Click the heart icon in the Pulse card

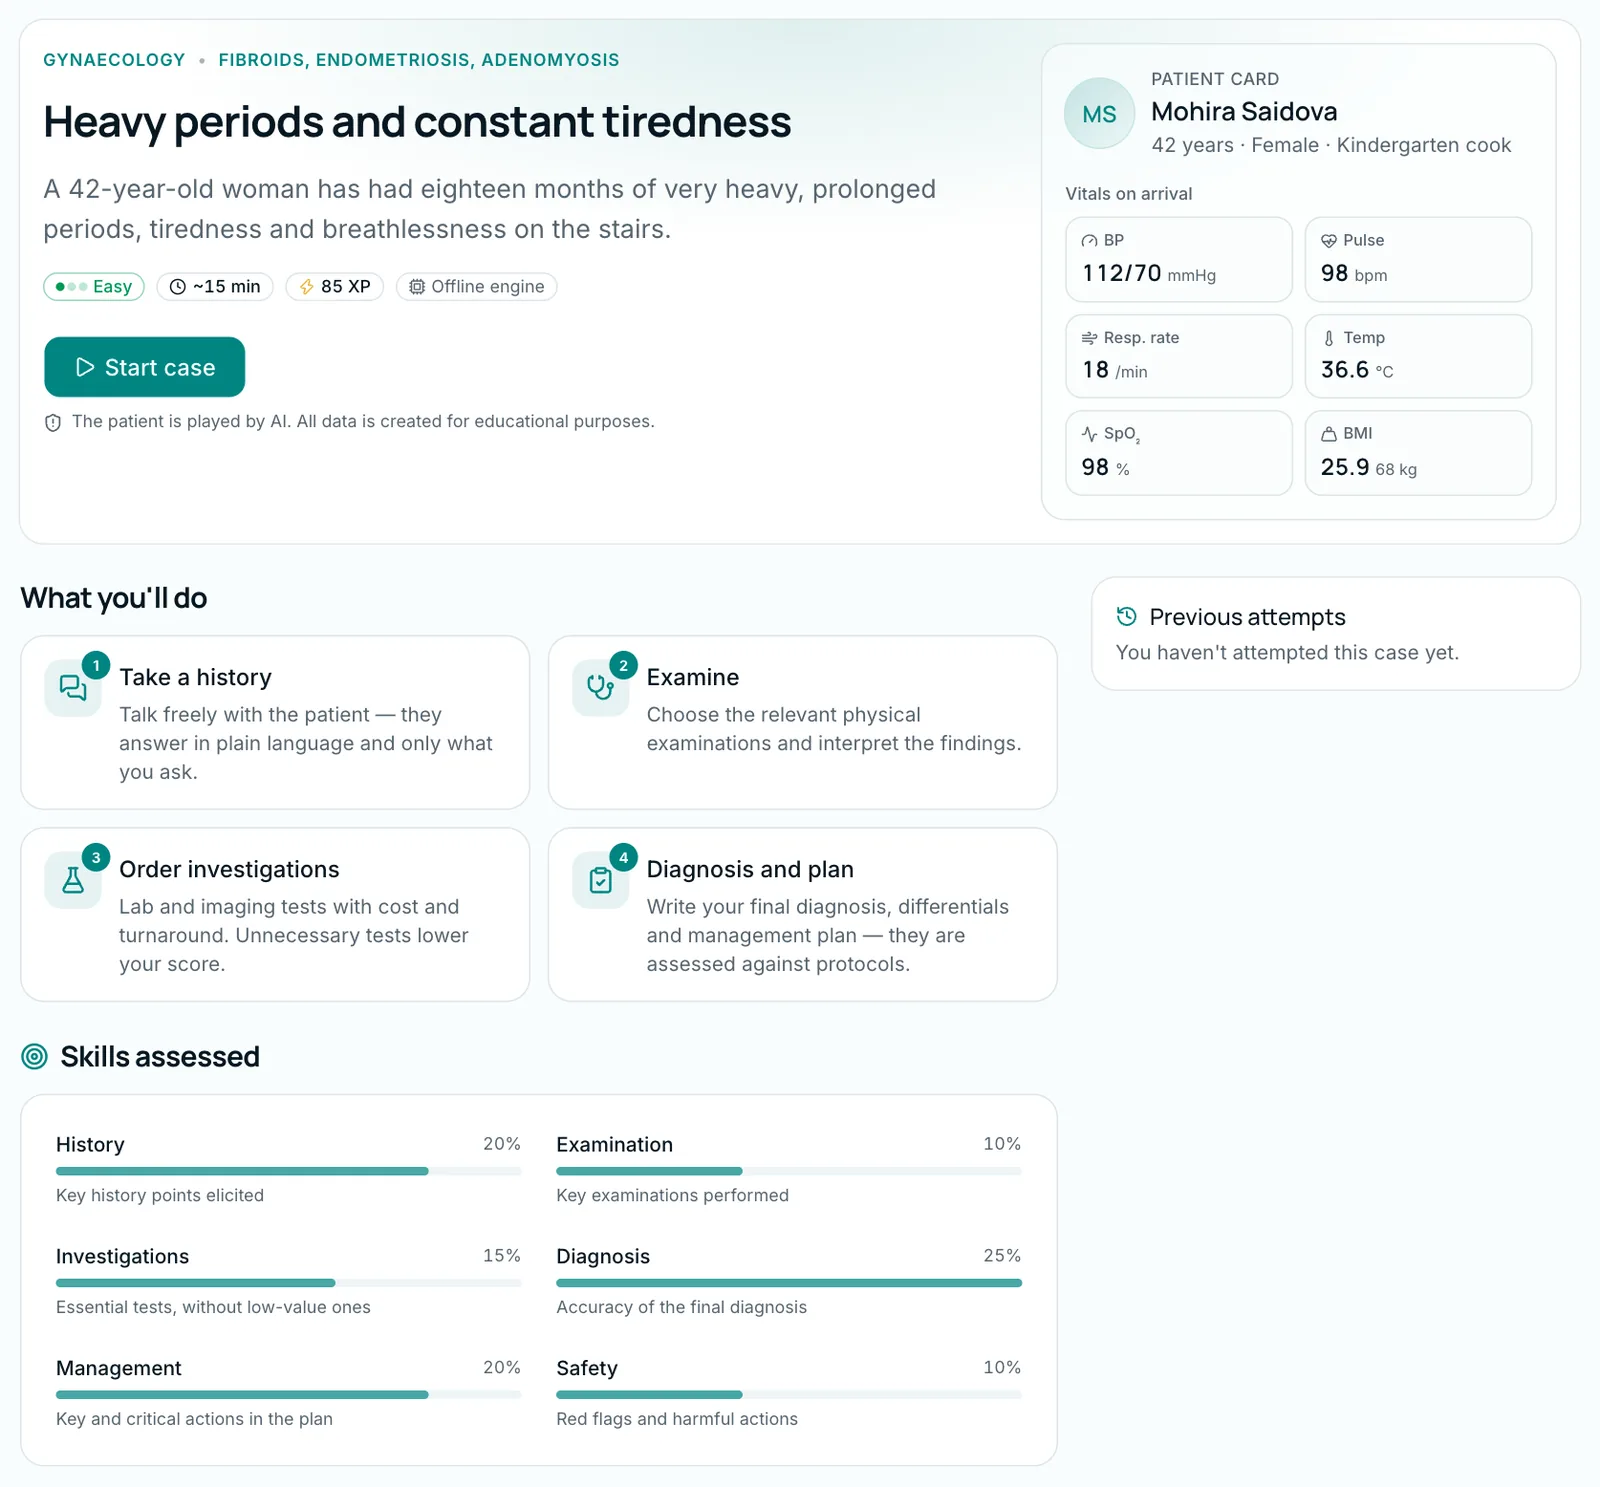tap(1329, 241)
